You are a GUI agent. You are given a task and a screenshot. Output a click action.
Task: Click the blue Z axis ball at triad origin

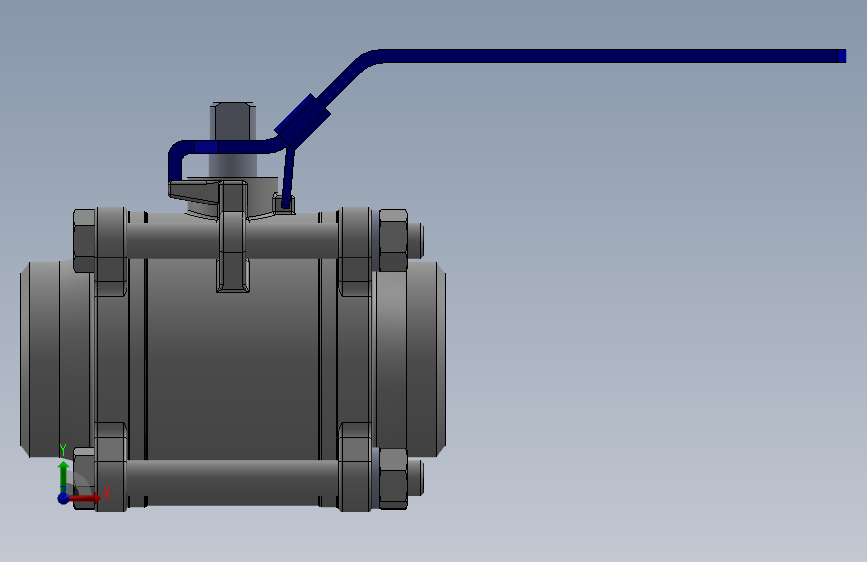click(x=64, y=498)
